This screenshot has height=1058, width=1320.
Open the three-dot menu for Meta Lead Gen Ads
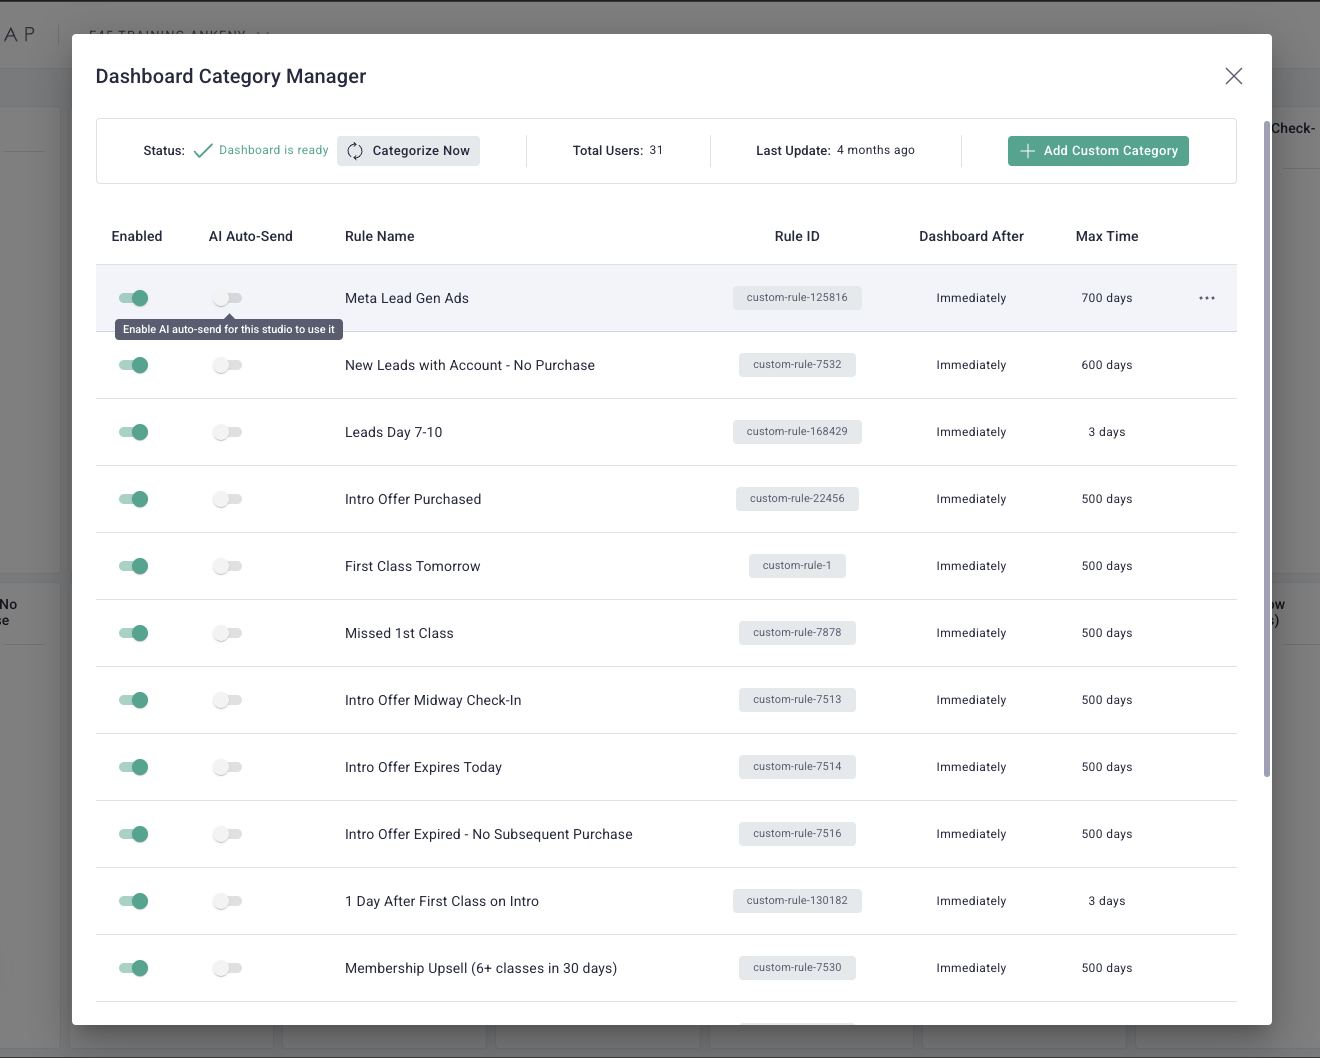pos(1207,298)
